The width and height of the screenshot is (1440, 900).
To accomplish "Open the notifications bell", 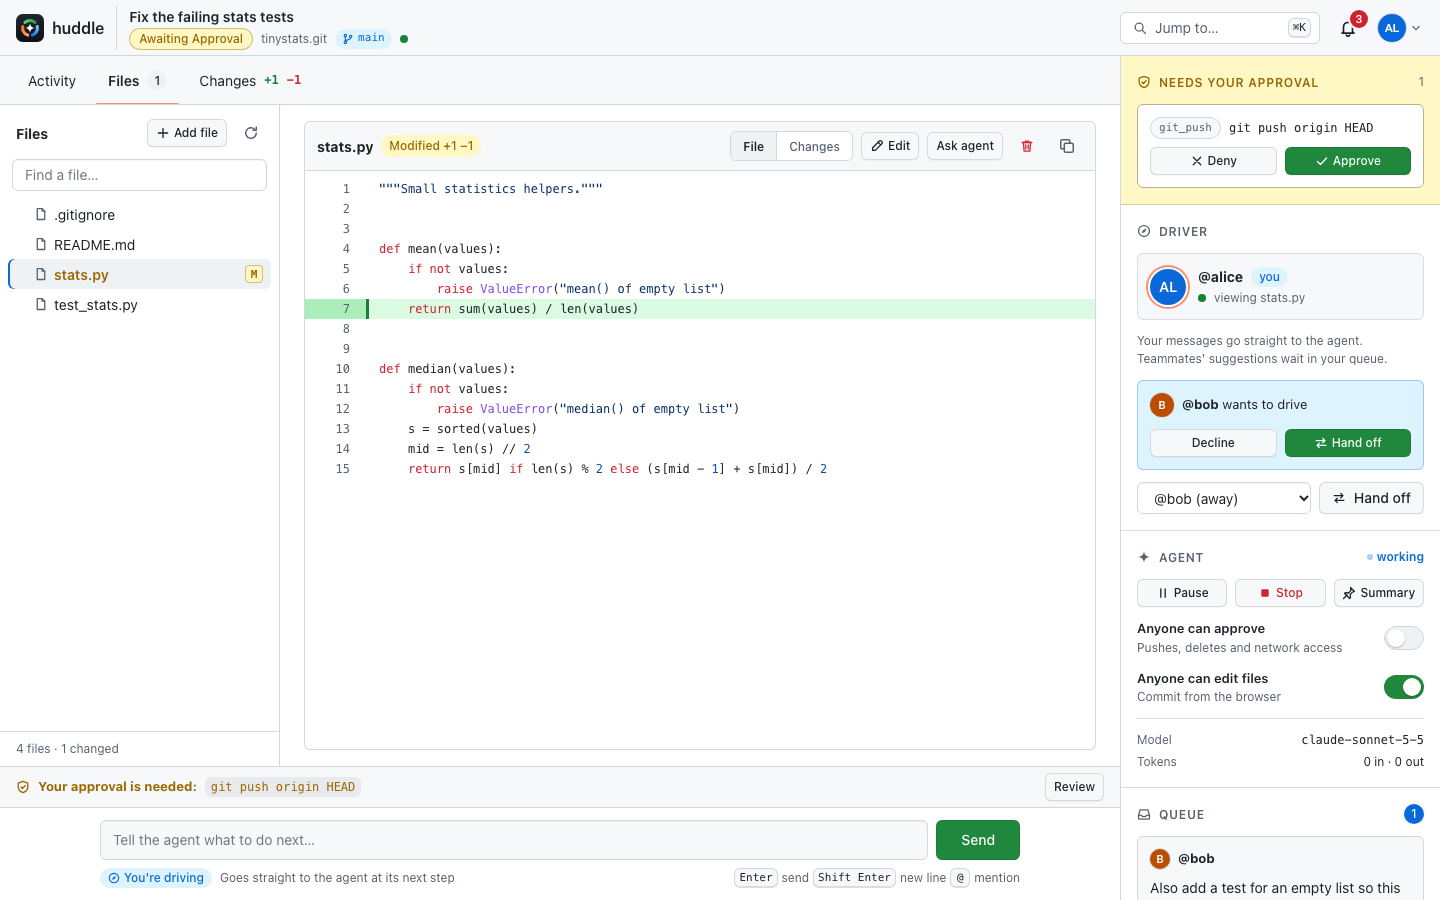I will click(x=1348, y=28).
